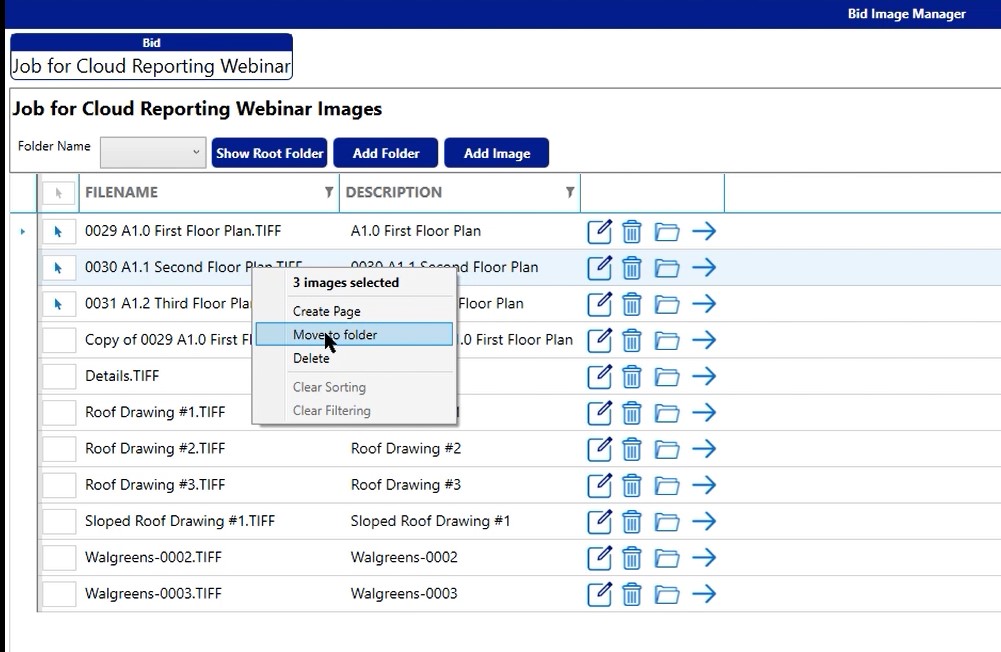1001x652 pixels.
Task: Deselect the 0030 A1.1 Second Floor Plan row
Action: (59, 268)
